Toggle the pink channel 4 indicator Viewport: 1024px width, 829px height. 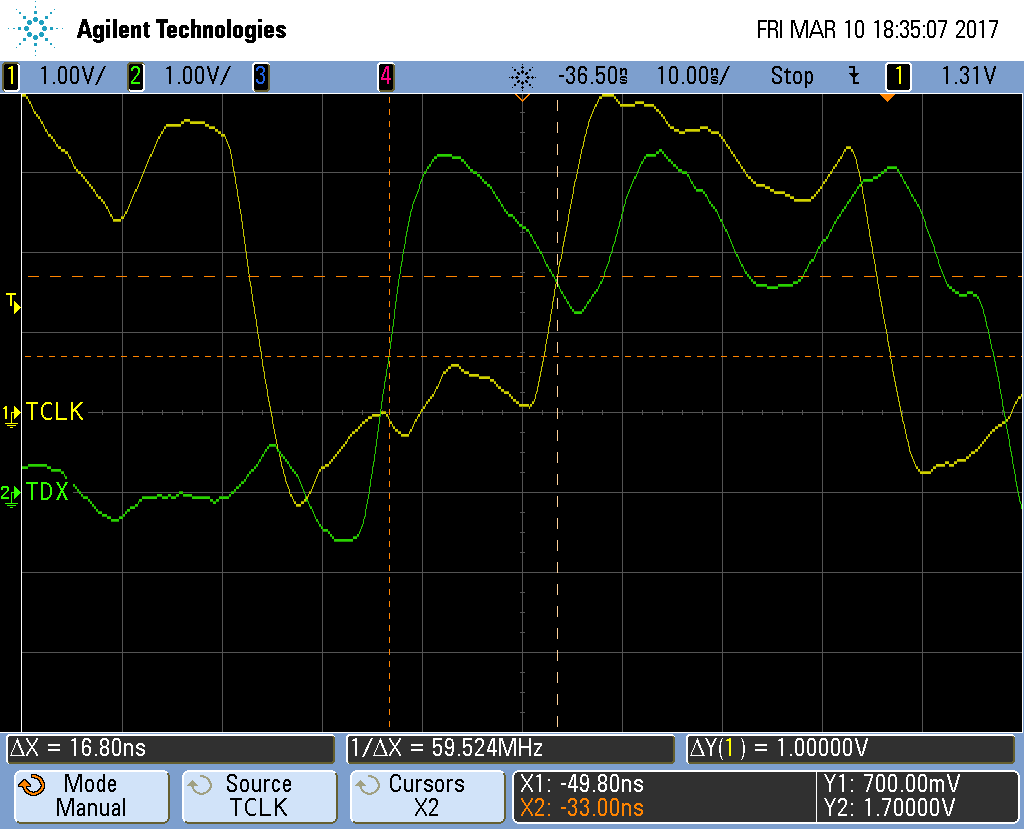pos(385,76)
